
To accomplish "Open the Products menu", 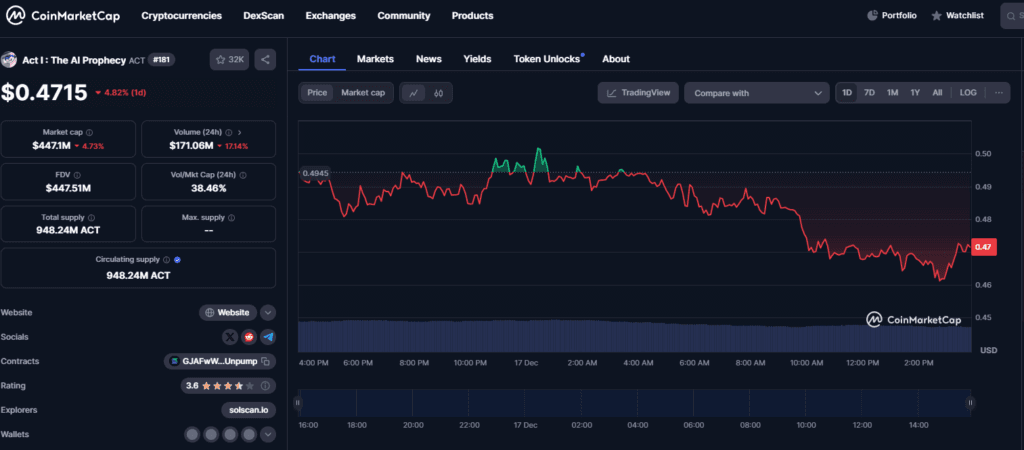I will coord(472,16).
